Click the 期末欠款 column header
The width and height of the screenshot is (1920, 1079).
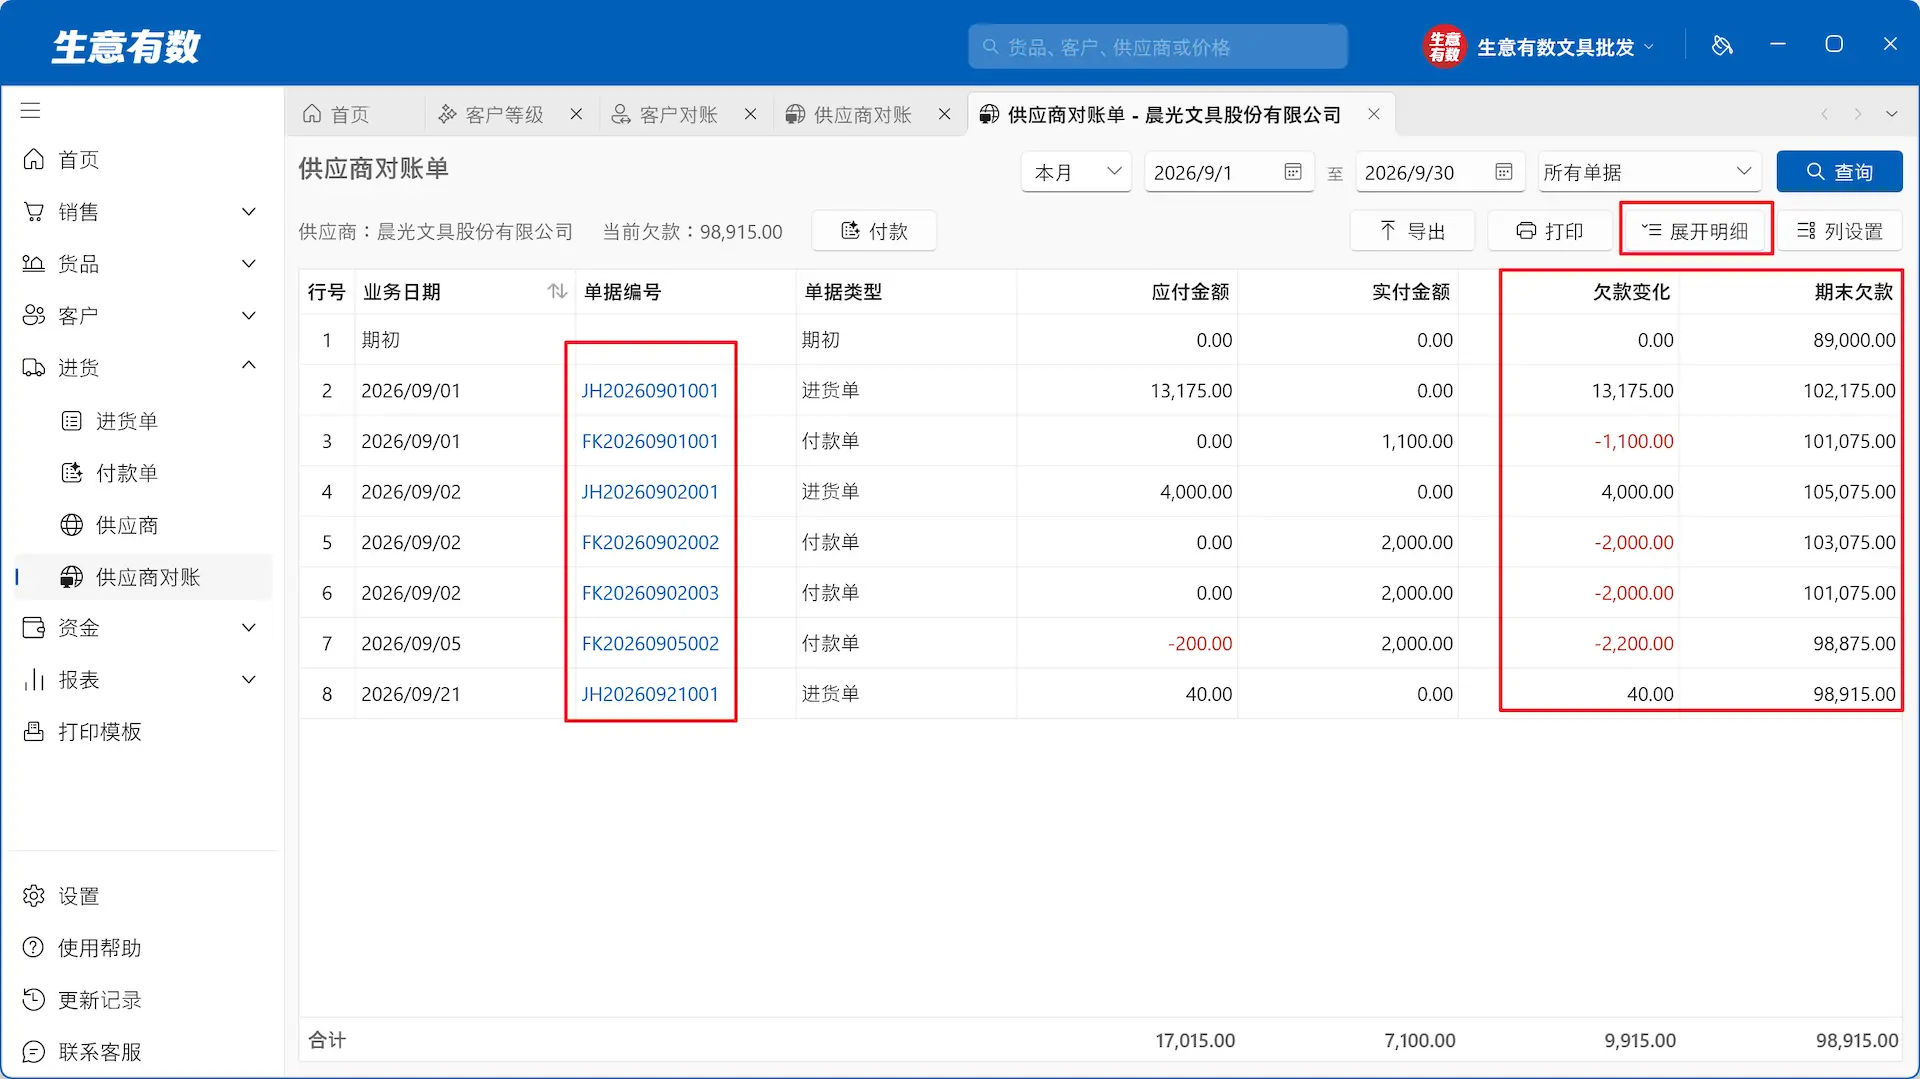pos(1790,292)
